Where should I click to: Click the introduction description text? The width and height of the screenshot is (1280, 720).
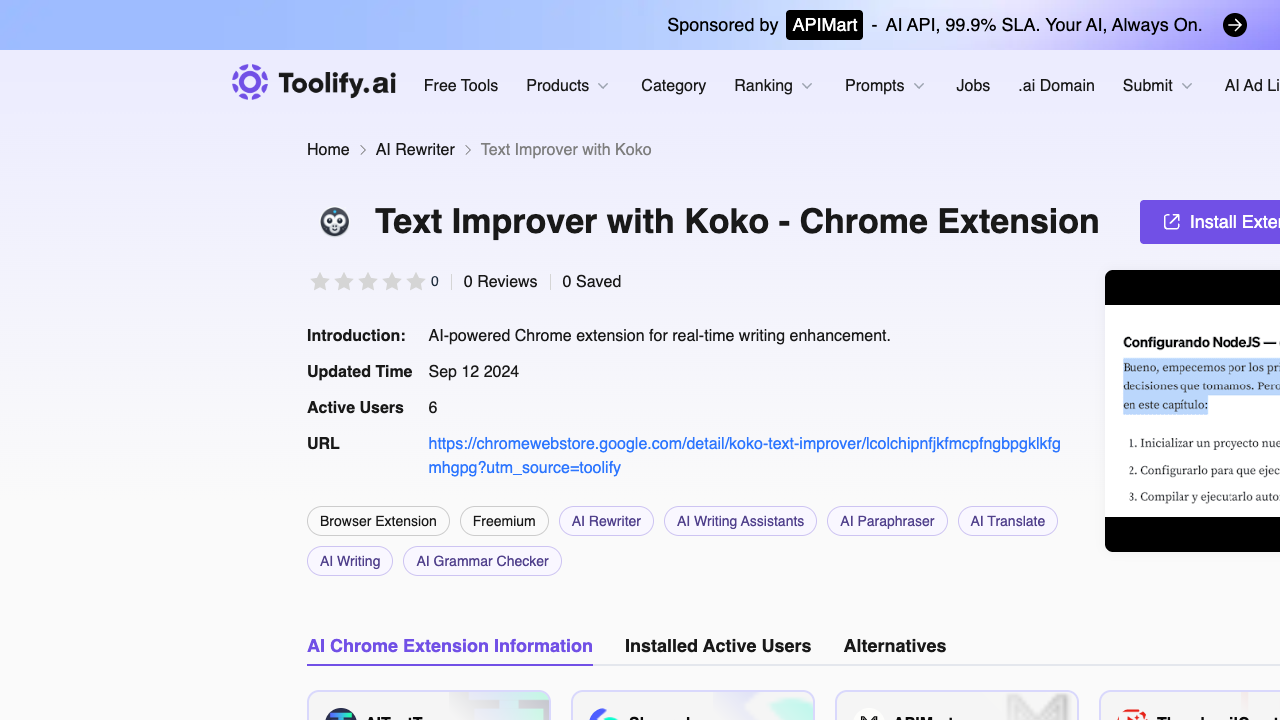659,336
